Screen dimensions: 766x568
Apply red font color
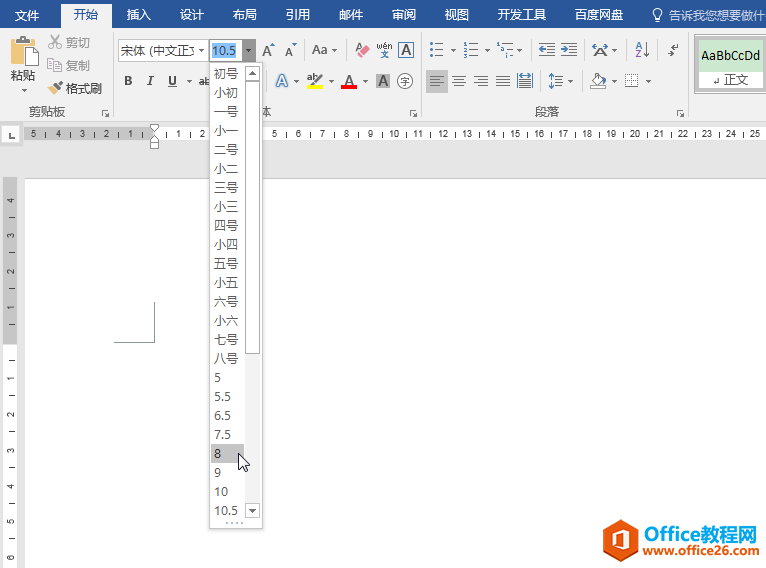coord(349,81)
